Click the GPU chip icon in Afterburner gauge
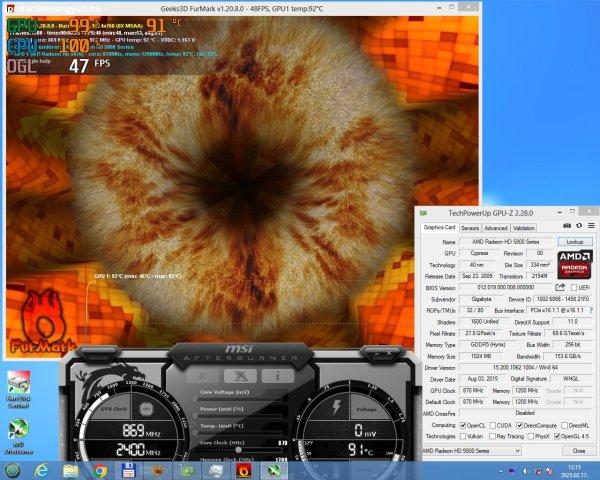The width and height of the screenshot is (600, 480). click(x=147, y=409)
